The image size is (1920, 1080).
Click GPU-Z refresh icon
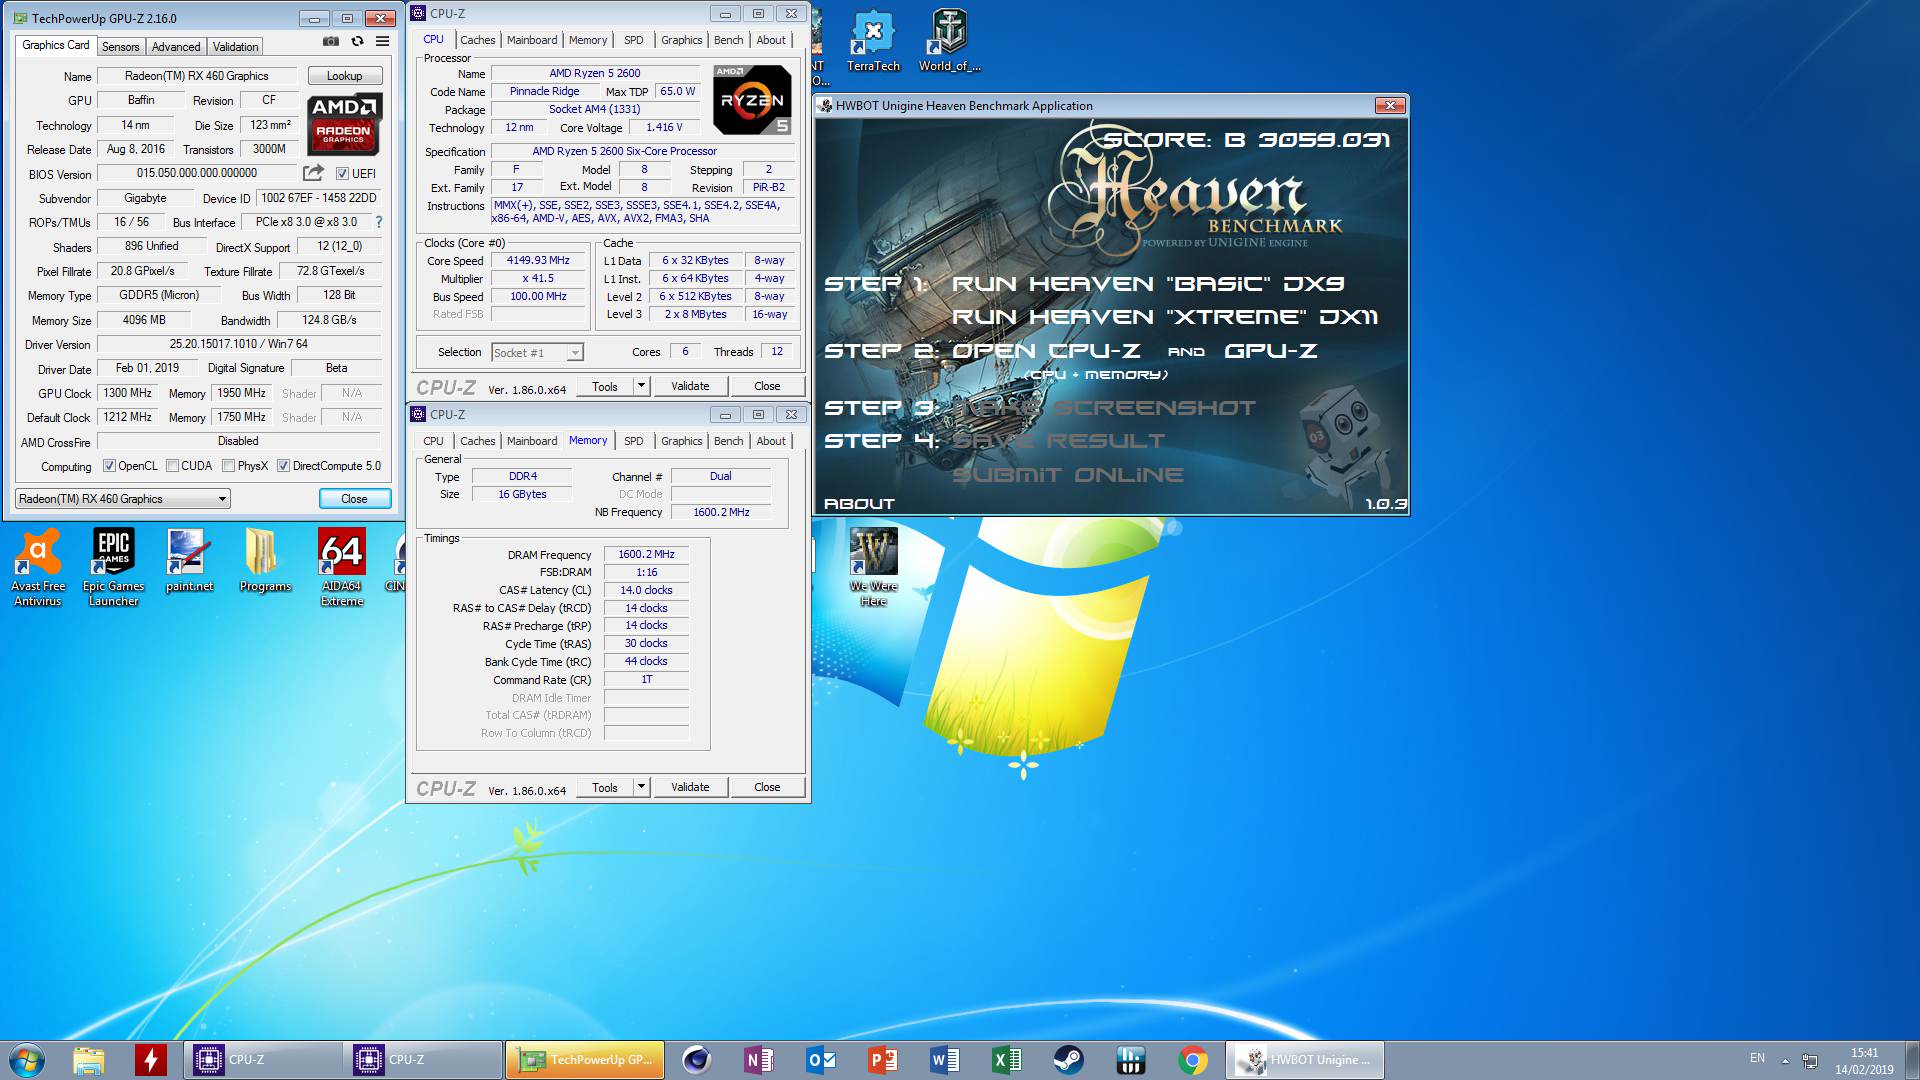point(357,42)
